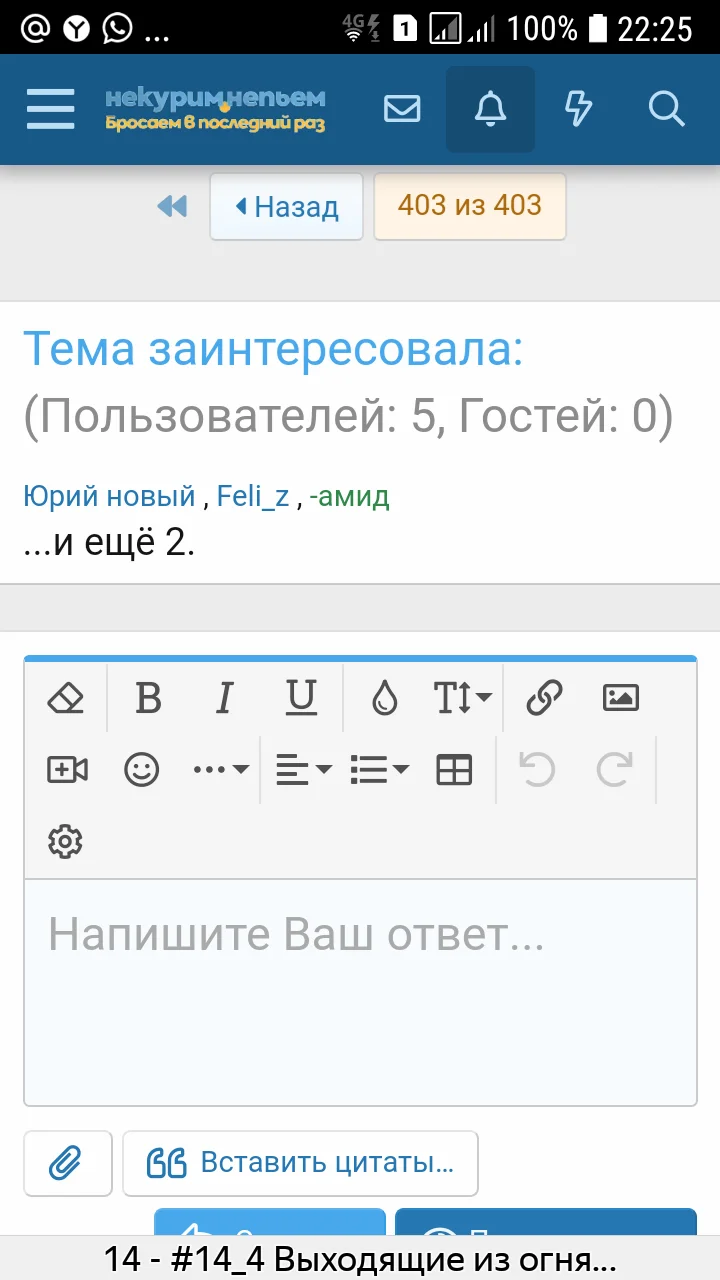720x1280 pixels.
Task: Open the site search icon
Action: [666, 109]
